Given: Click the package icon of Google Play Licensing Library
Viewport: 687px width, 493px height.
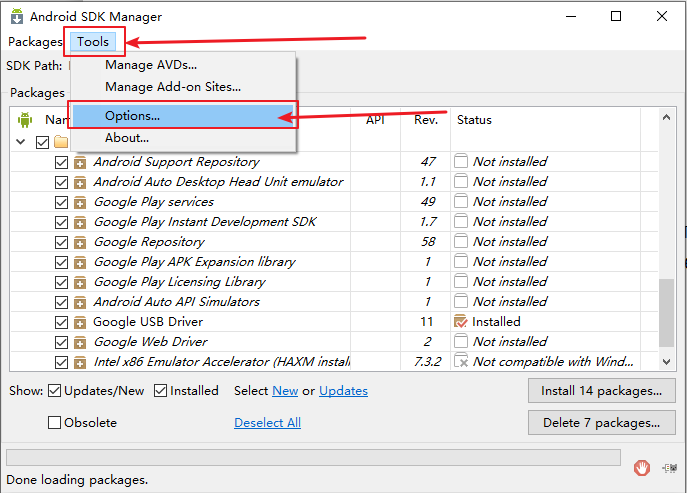Looking at the screenshot, I should pyautogui.click(x=80, y=282).
